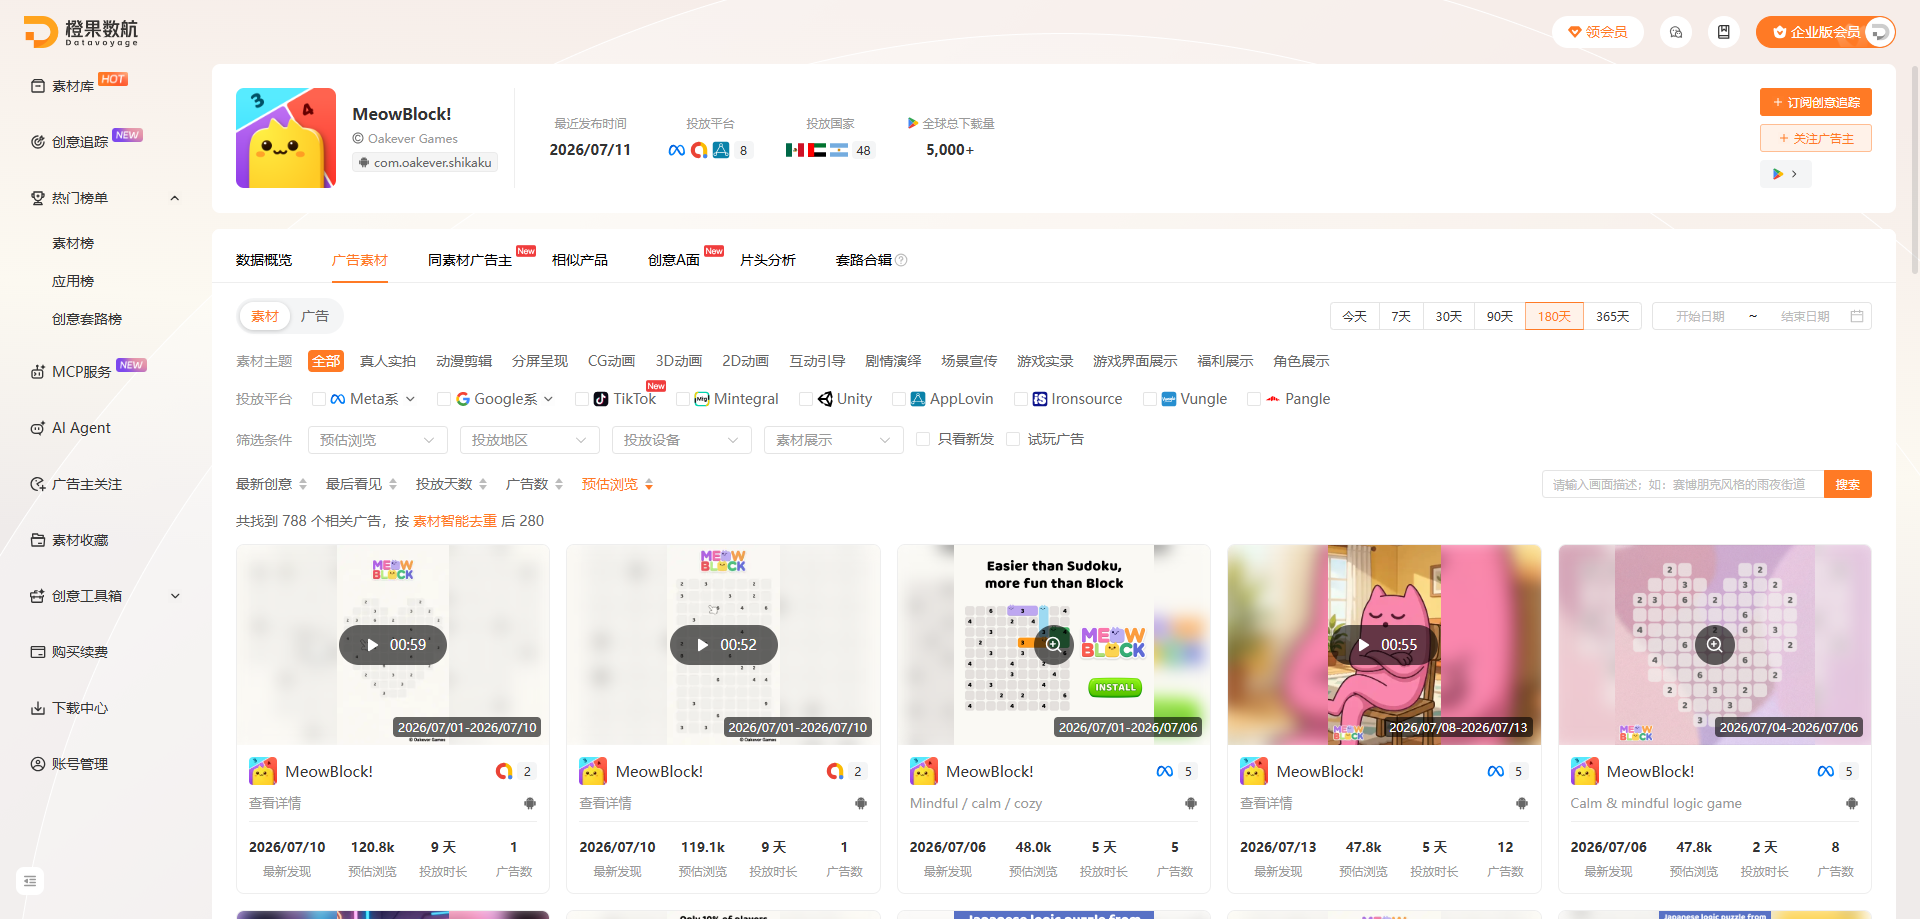Switch to the 广告 toggle tab

315,316
